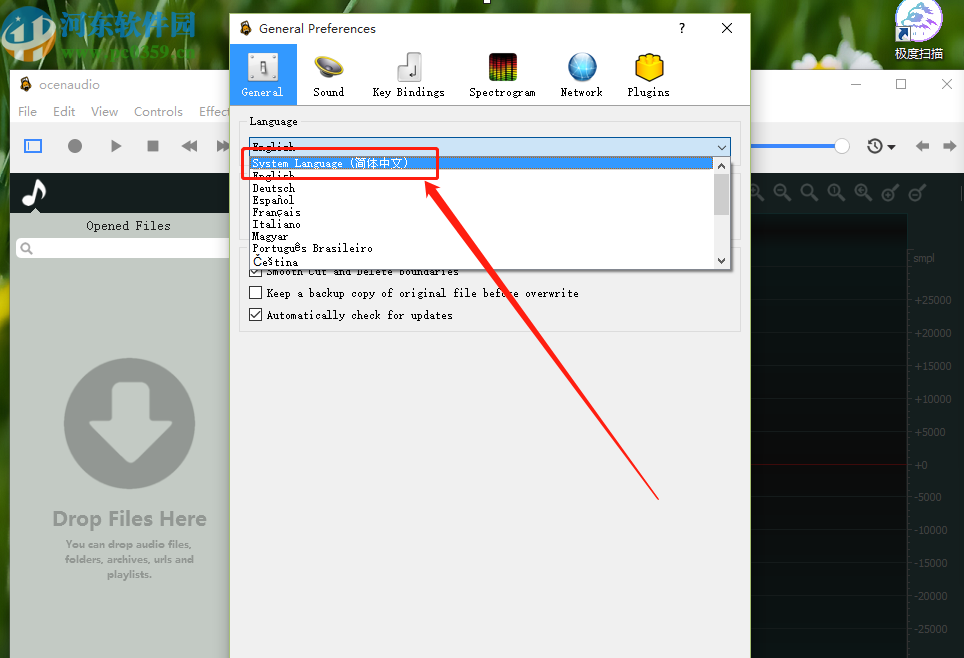The width and height of the screenshot is (964, 658).
Task: Enable Keep a backup copy checkbox
Action: (x=255, y=293)
